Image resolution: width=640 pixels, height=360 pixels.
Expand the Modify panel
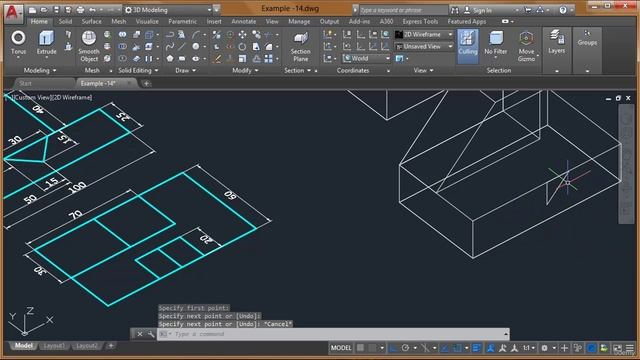pos(245,70)
